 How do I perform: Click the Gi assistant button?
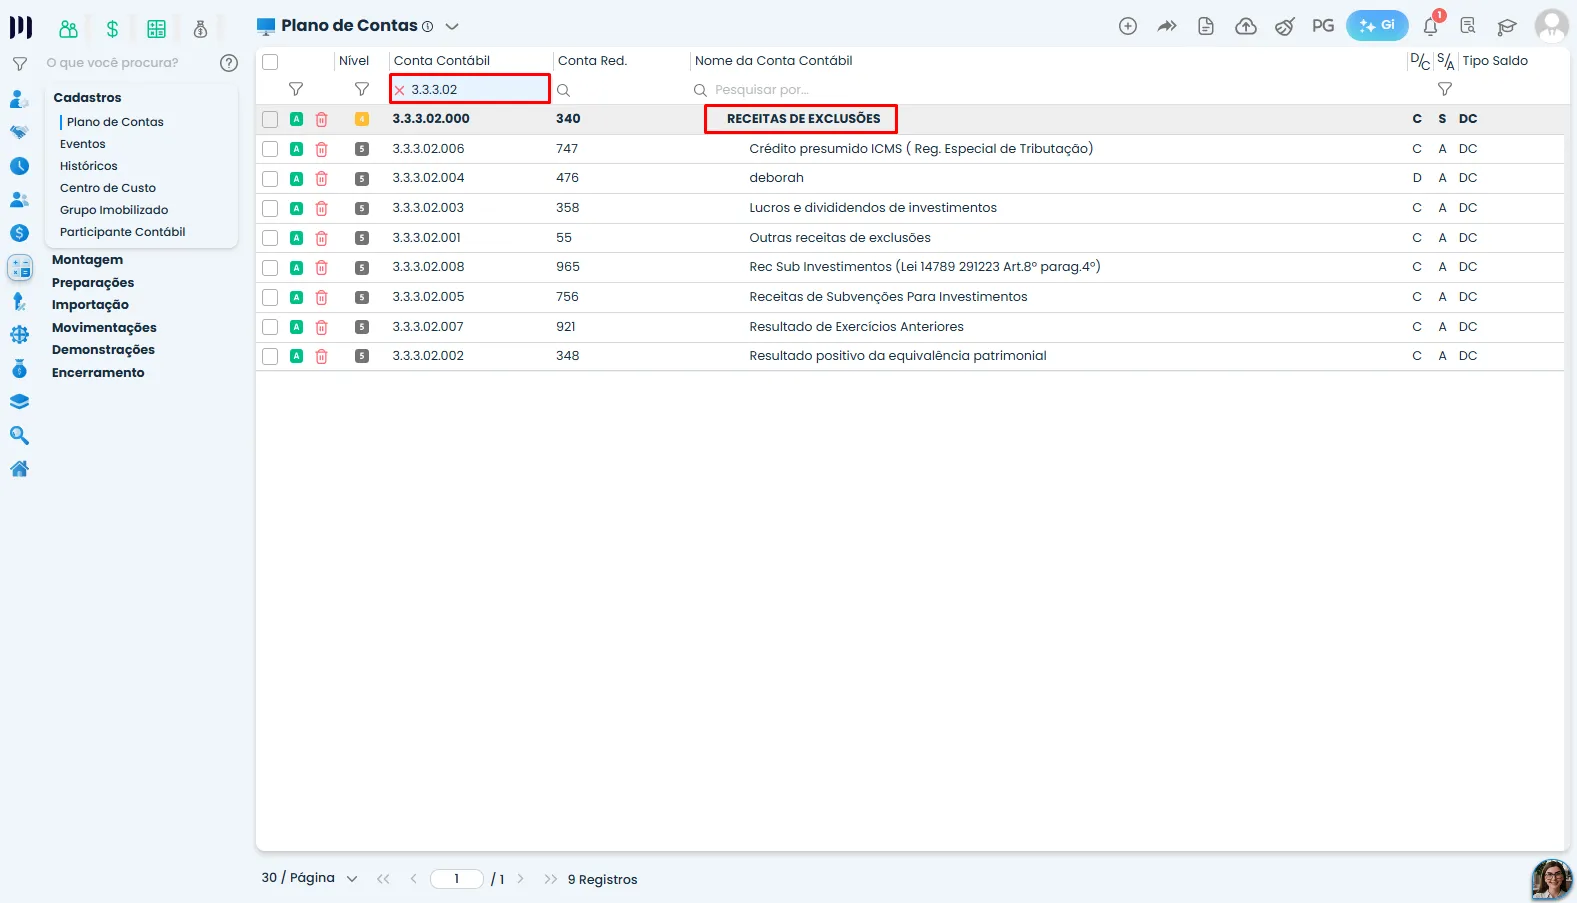1377,26
